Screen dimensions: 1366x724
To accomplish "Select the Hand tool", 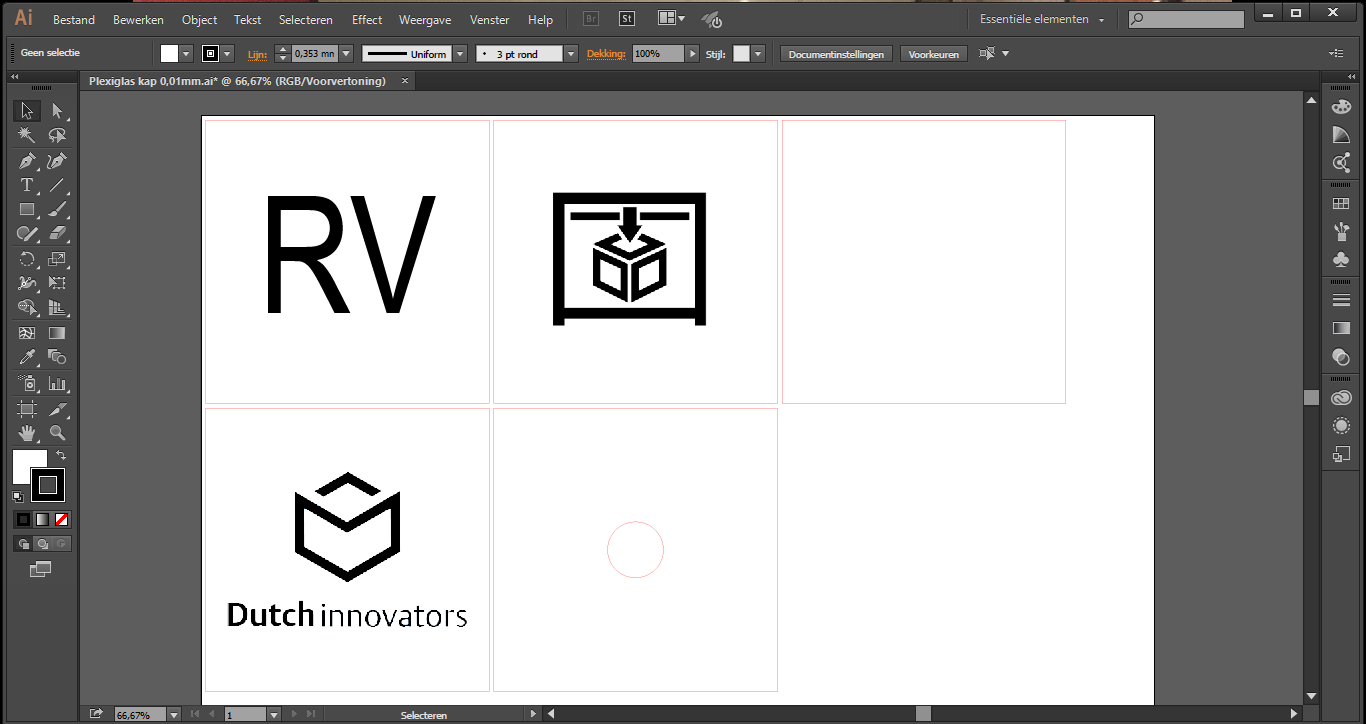I will point(27,433).
